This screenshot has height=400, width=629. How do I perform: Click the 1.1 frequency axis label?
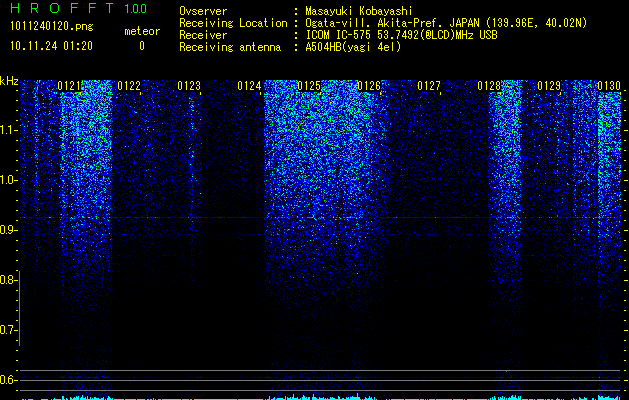pyautogui.click(x=7, y=130)
